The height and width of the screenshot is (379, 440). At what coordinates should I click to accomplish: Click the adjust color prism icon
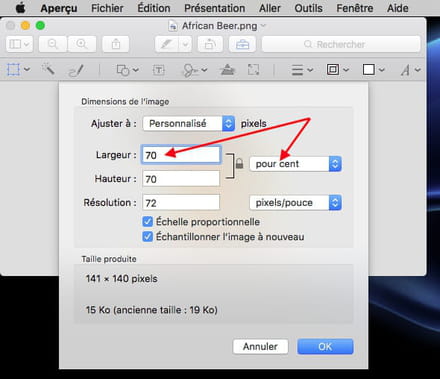coord(227,70)
